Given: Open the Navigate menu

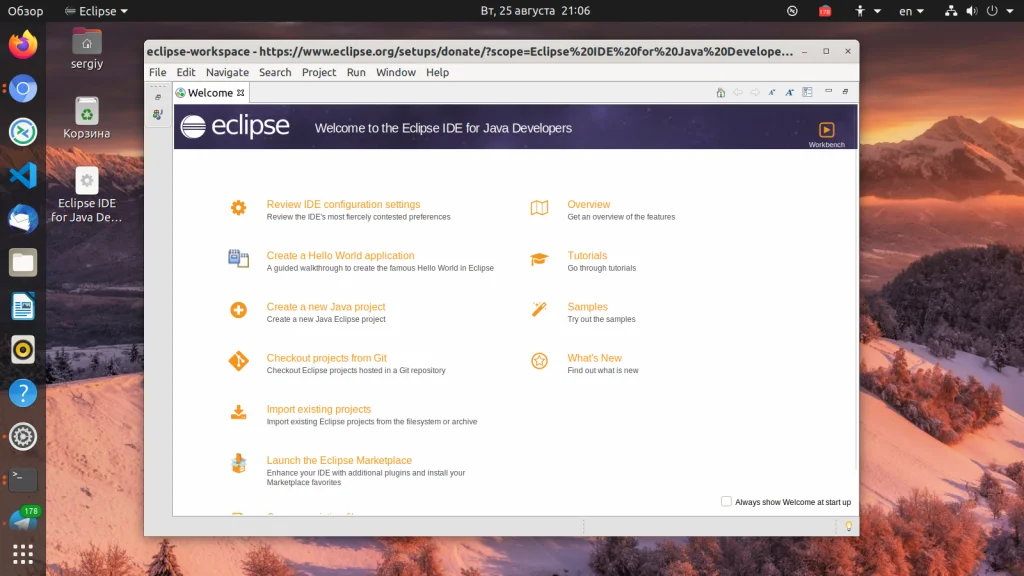Looking at the screenshot, I should click(x=227, y=72).
